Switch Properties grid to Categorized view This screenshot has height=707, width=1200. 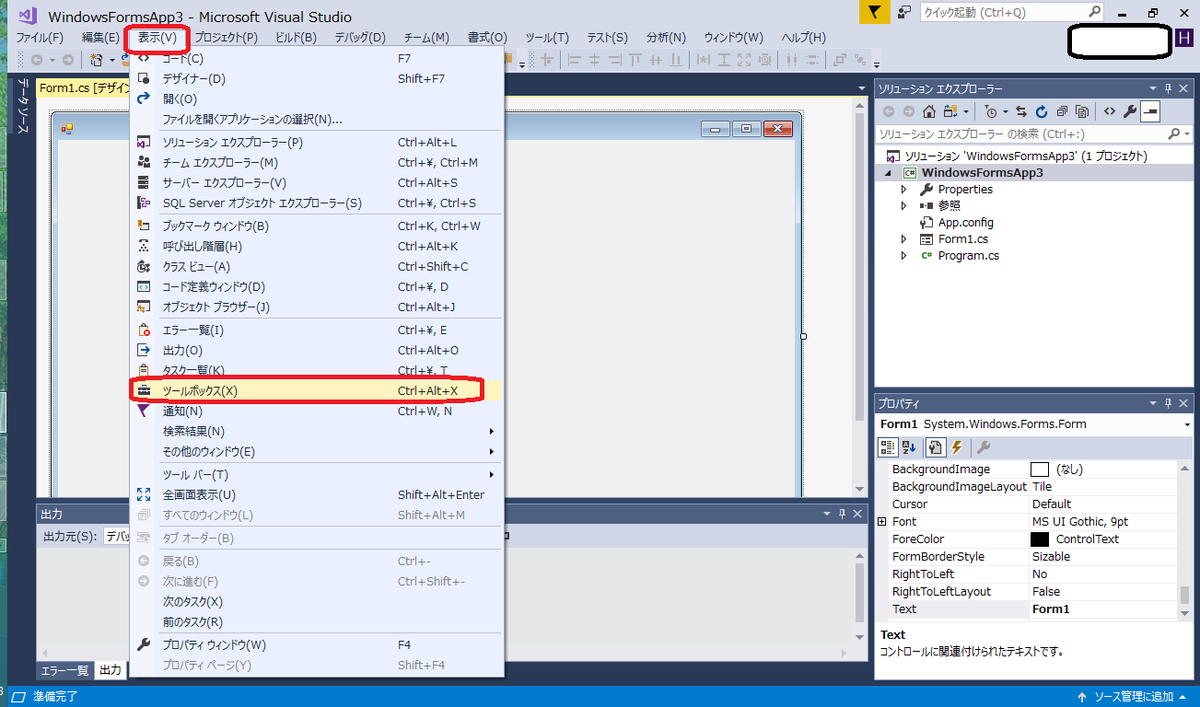click(889, 447)
